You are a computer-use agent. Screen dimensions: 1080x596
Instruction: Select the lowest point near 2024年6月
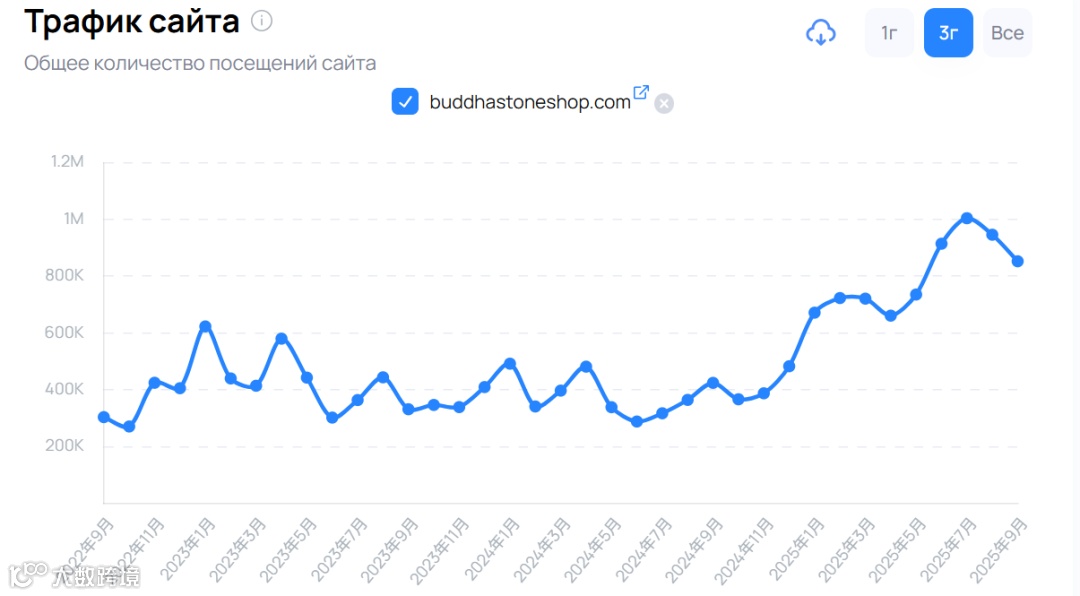coord(637,422)
